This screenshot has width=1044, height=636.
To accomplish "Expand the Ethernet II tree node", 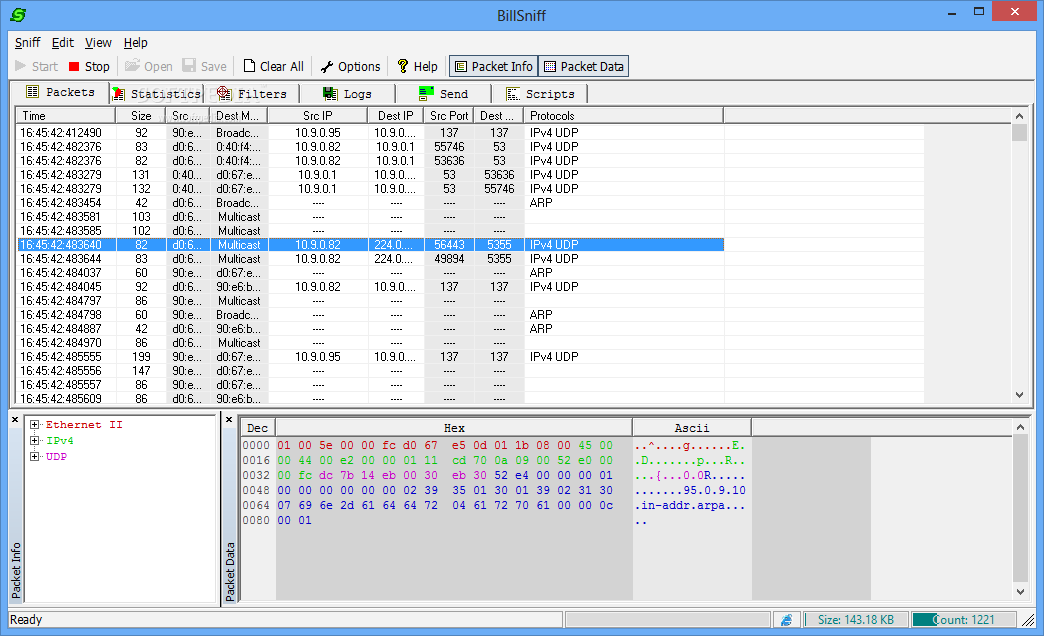I will point(35,424).
